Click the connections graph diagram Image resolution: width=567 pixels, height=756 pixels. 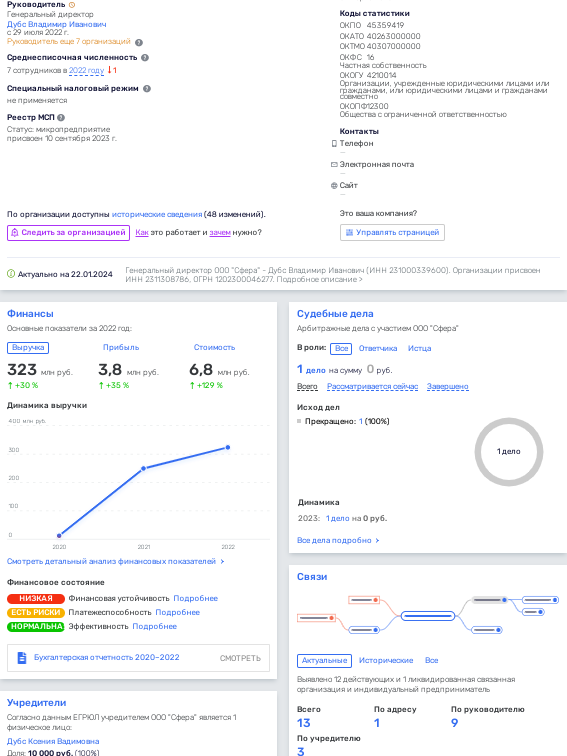(428, 615)
